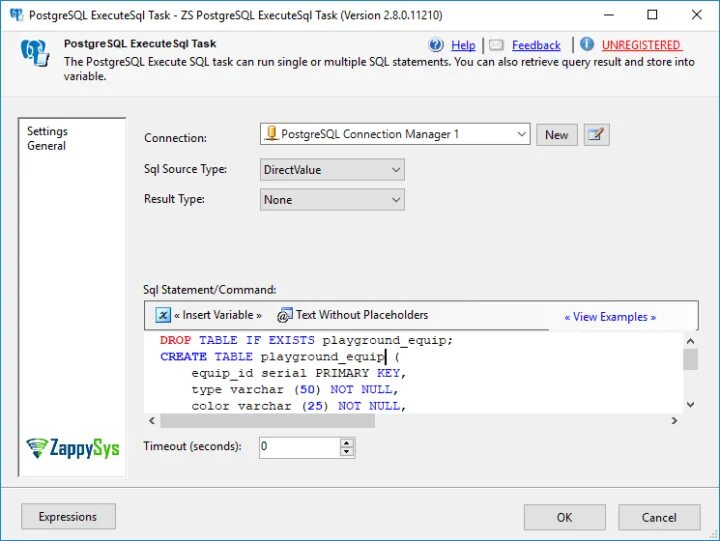Click the edit connection pencil icon
Viewport: 720px width, 541px height.
(596, 135)
